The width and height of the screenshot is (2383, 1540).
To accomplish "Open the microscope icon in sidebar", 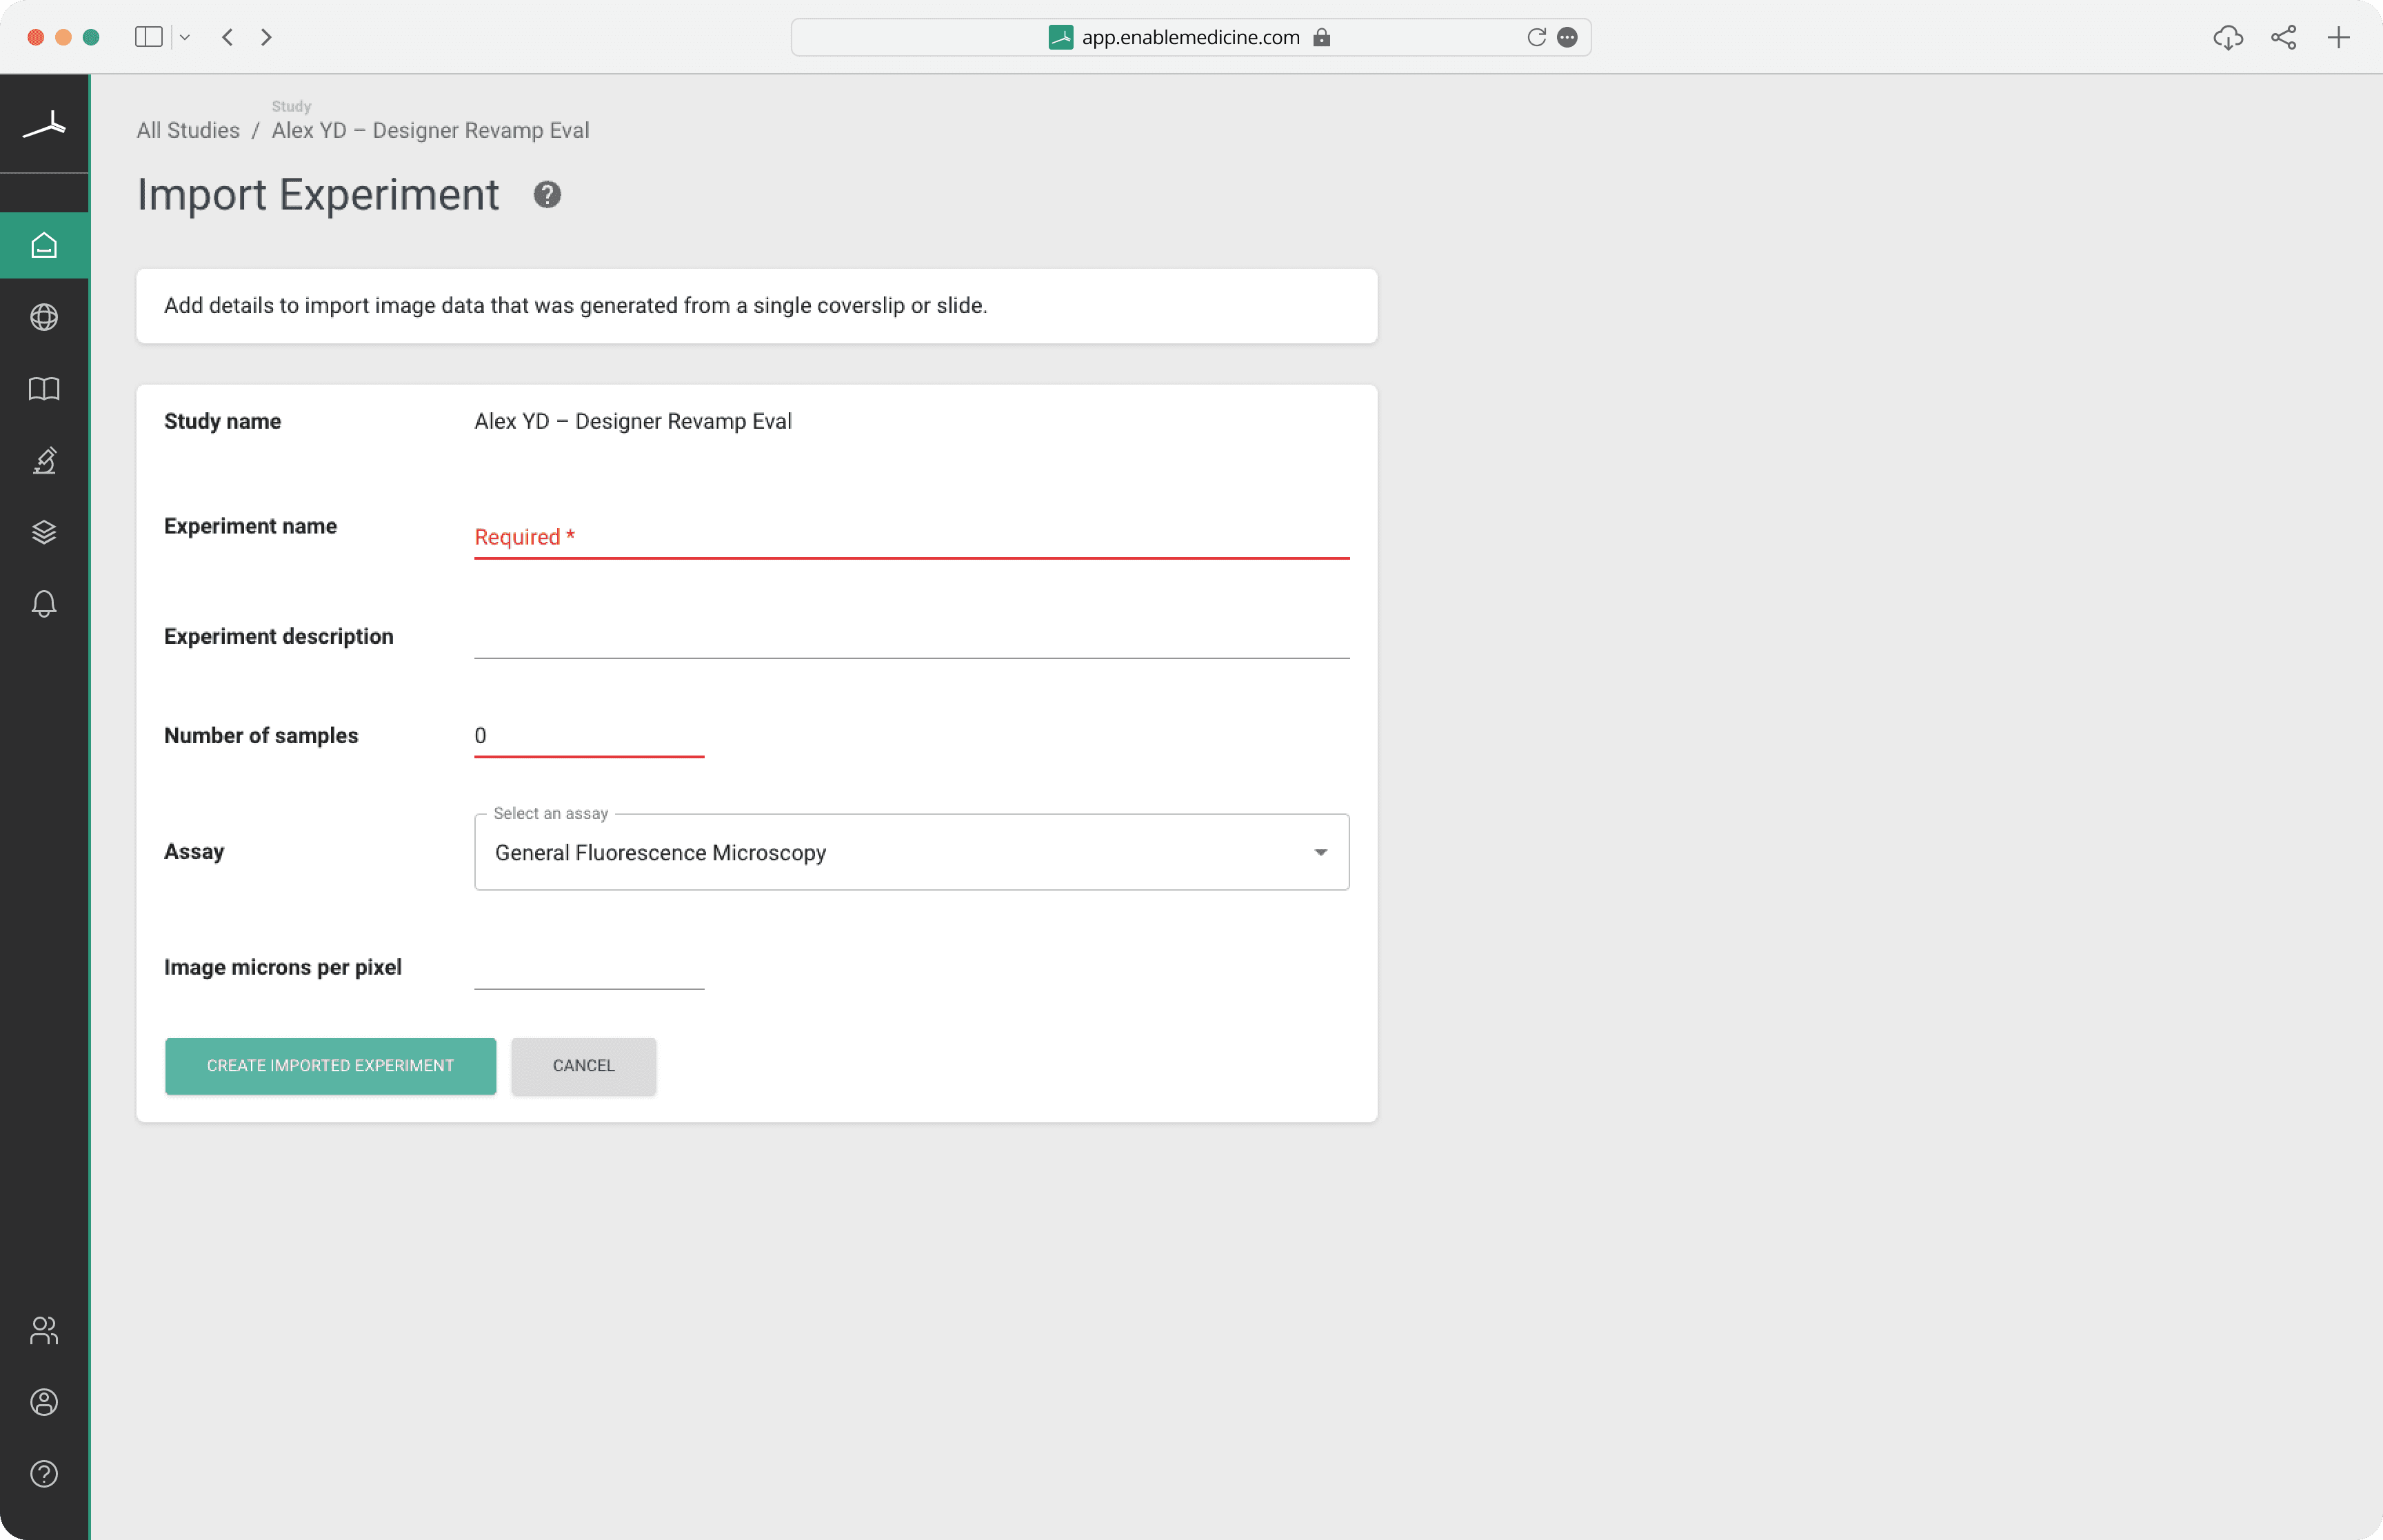I will tap(44, 460).
